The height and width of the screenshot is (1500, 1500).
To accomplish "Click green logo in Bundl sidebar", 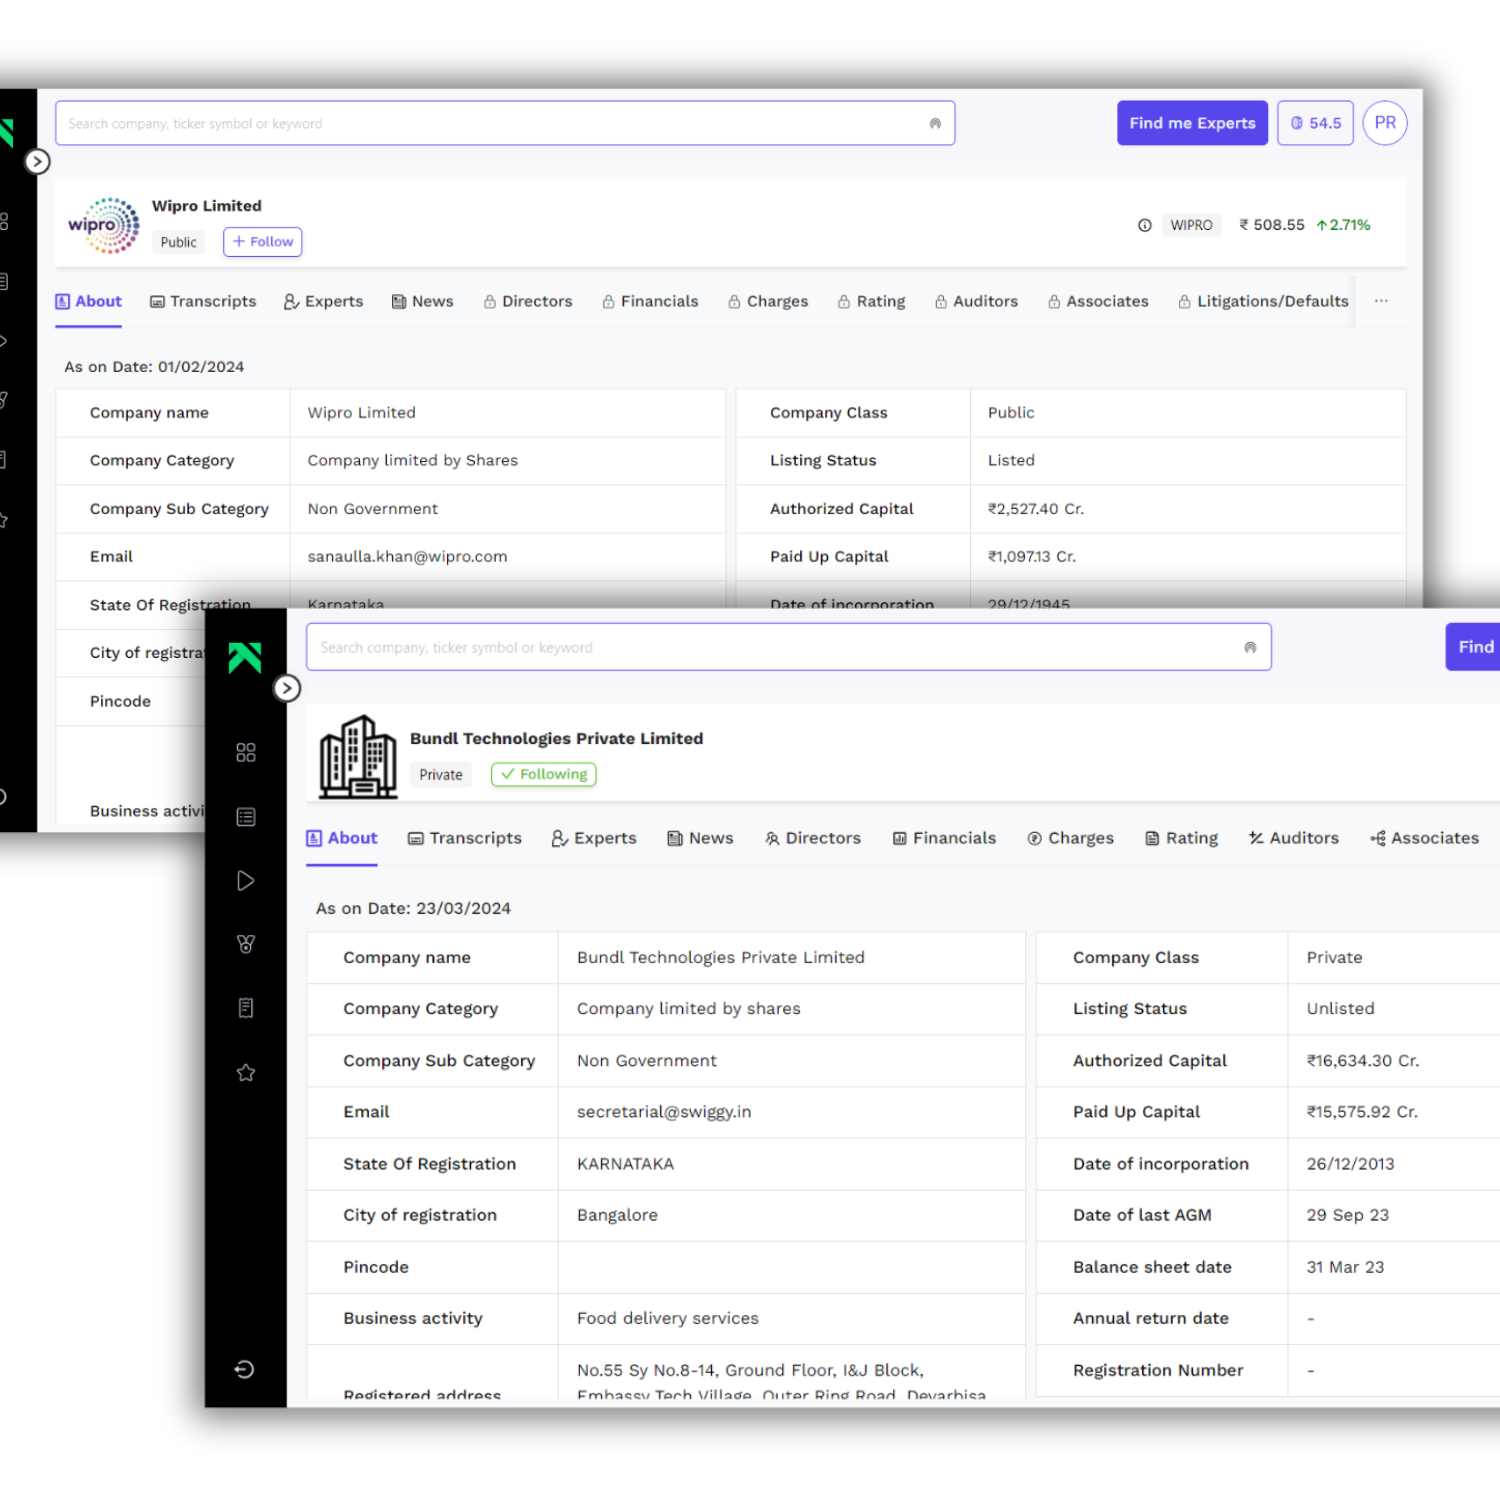I will (245, 657).
